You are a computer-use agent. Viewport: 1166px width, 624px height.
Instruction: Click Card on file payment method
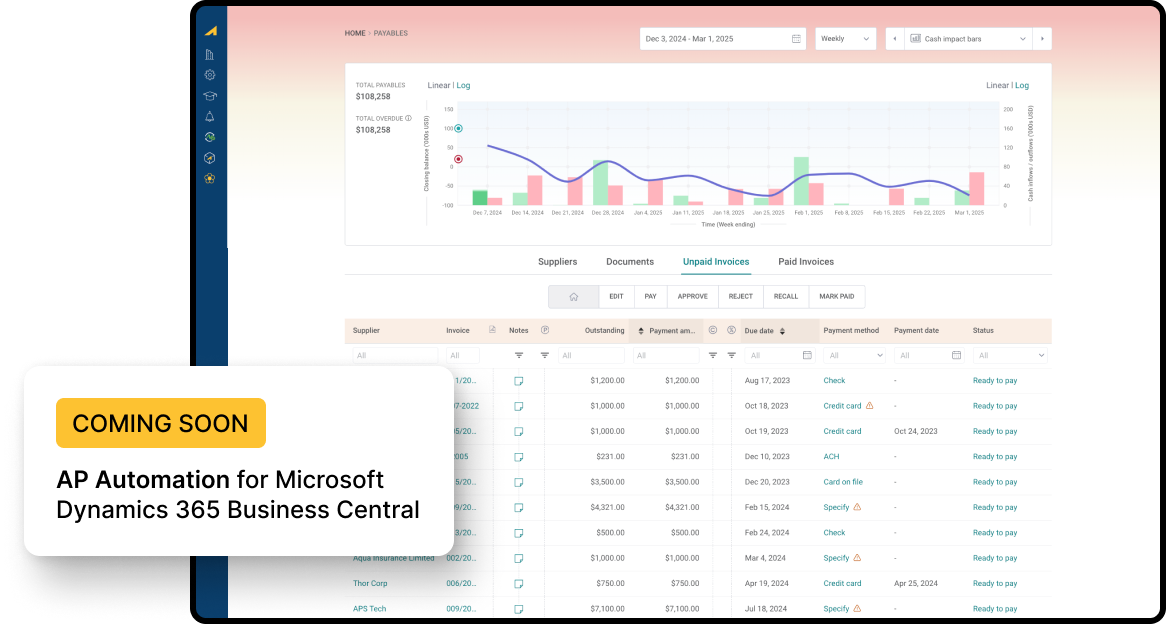pyautogui.click(x=843, y=482)
